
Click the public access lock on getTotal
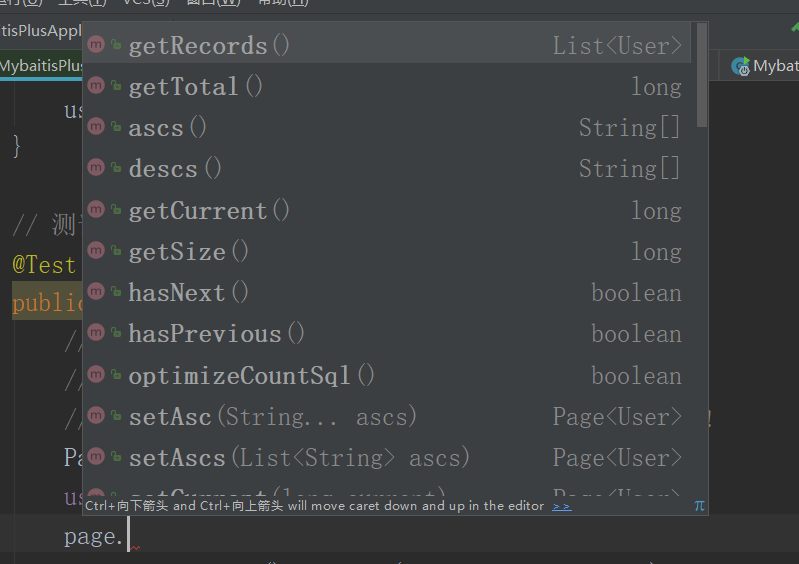117,86
